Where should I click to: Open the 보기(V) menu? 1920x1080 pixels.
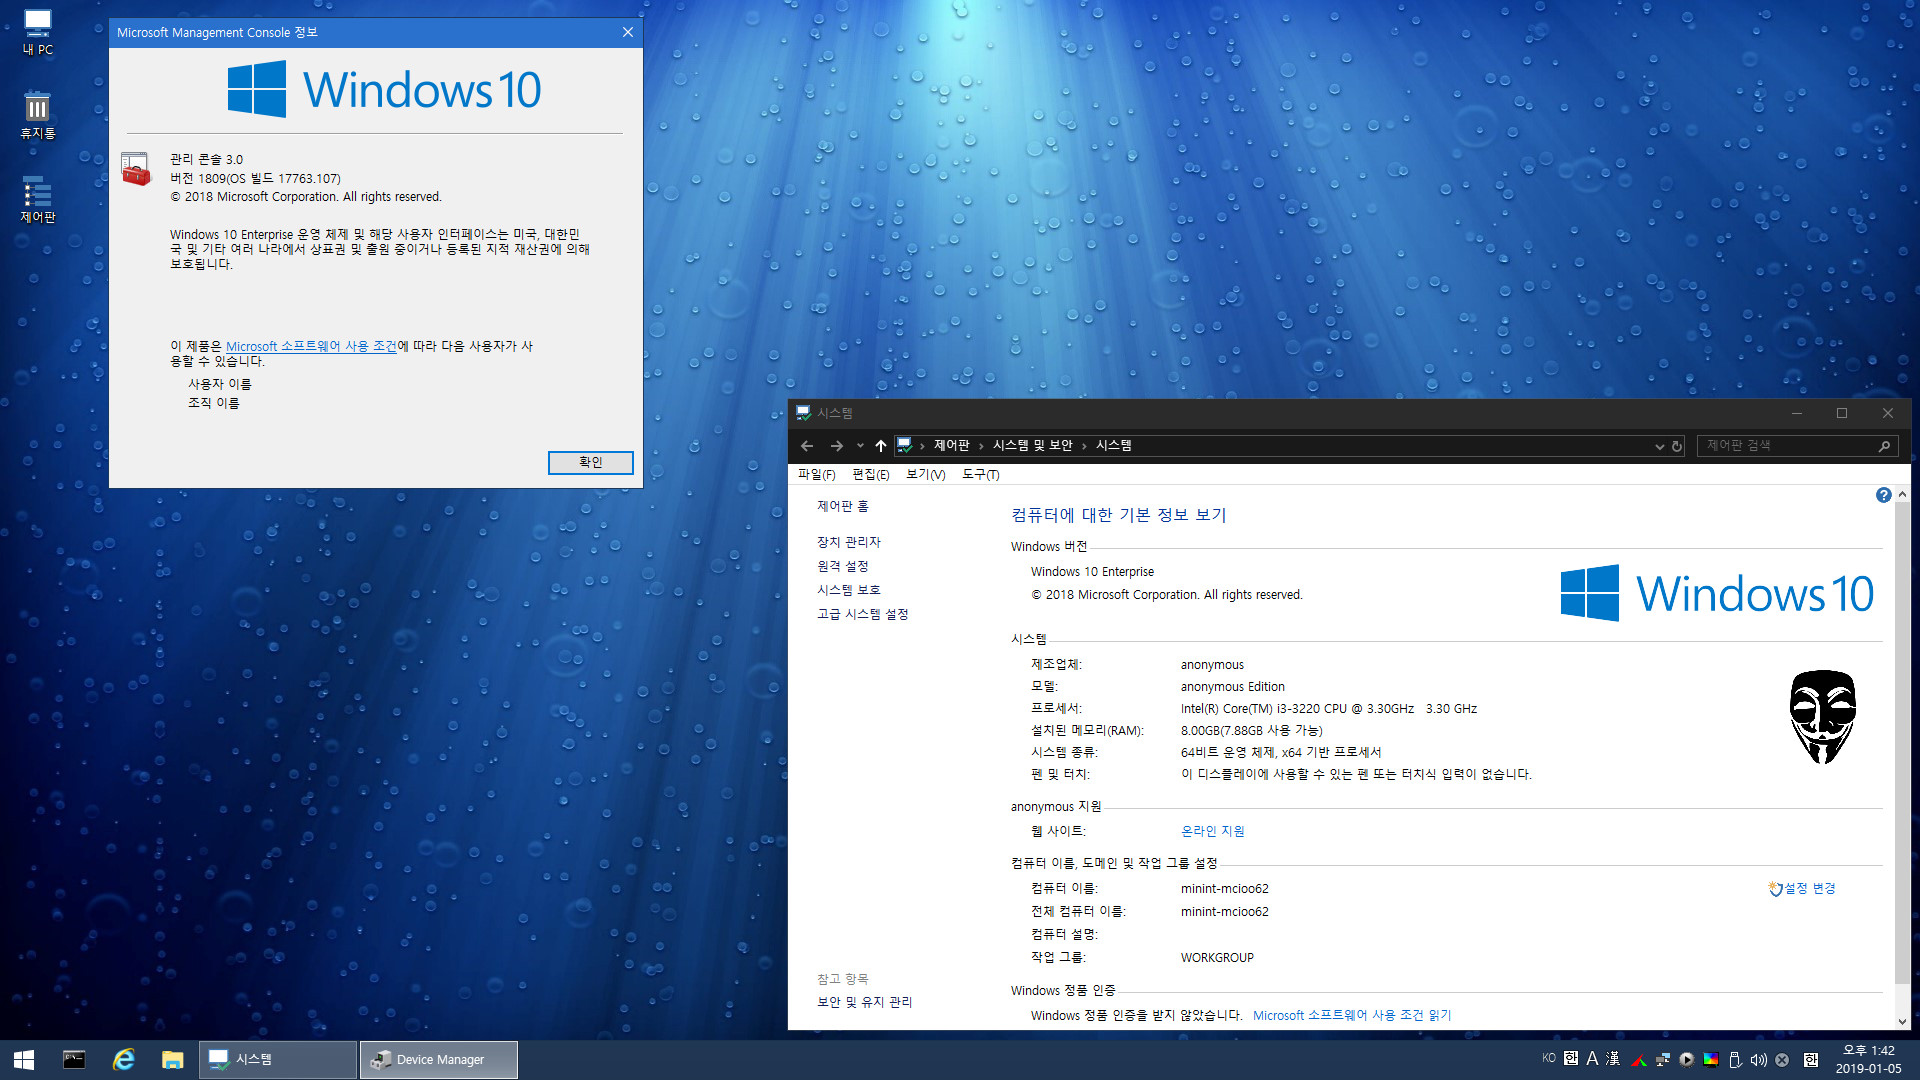[x=925, y=474]
